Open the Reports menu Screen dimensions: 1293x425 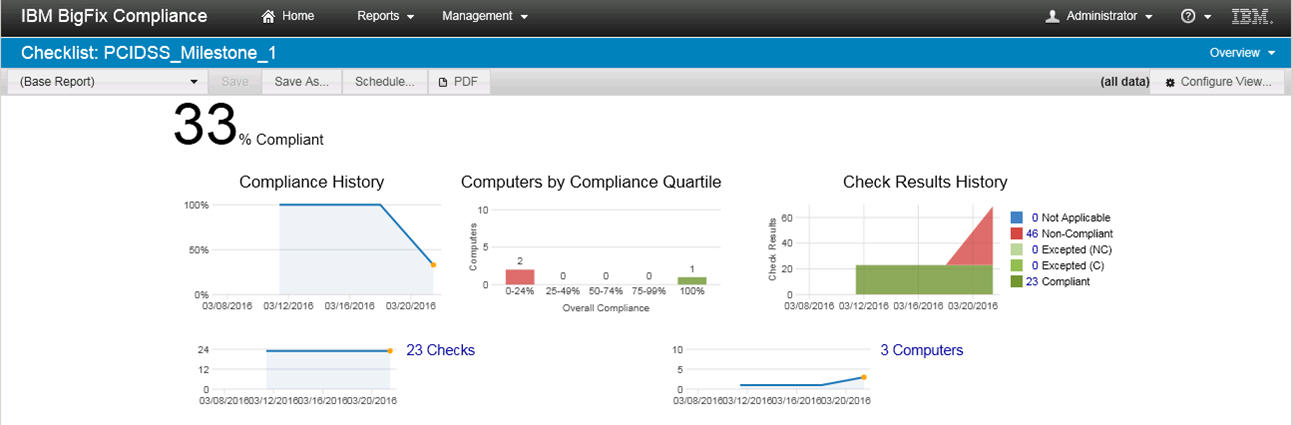[x=385, y=16]
